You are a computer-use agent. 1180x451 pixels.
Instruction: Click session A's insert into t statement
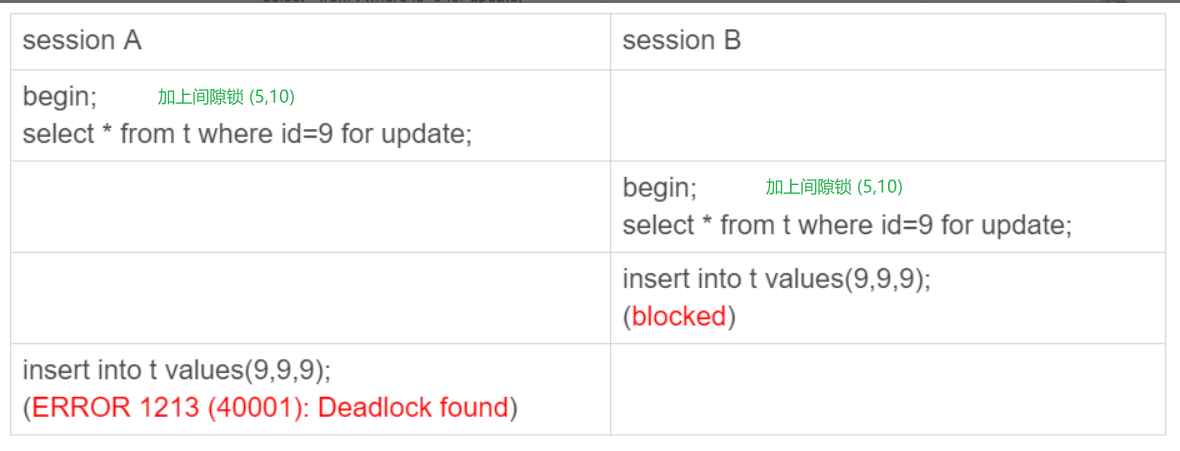point(177,370)
